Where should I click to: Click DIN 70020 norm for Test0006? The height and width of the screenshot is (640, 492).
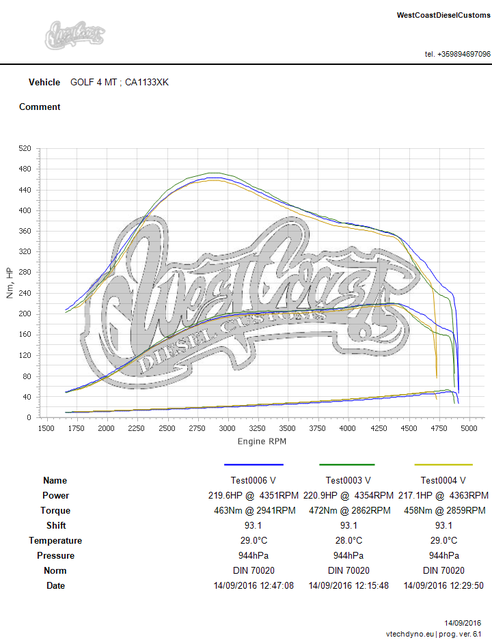(254, 571)
